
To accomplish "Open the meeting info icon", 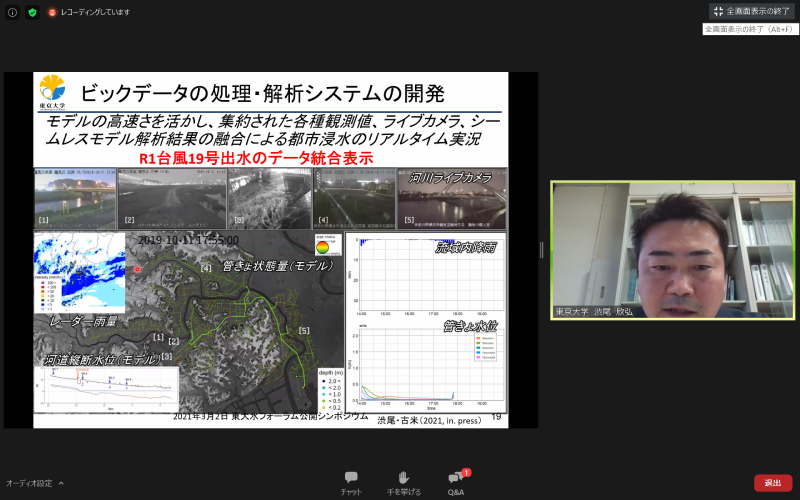I will click(x=12, y=12).
